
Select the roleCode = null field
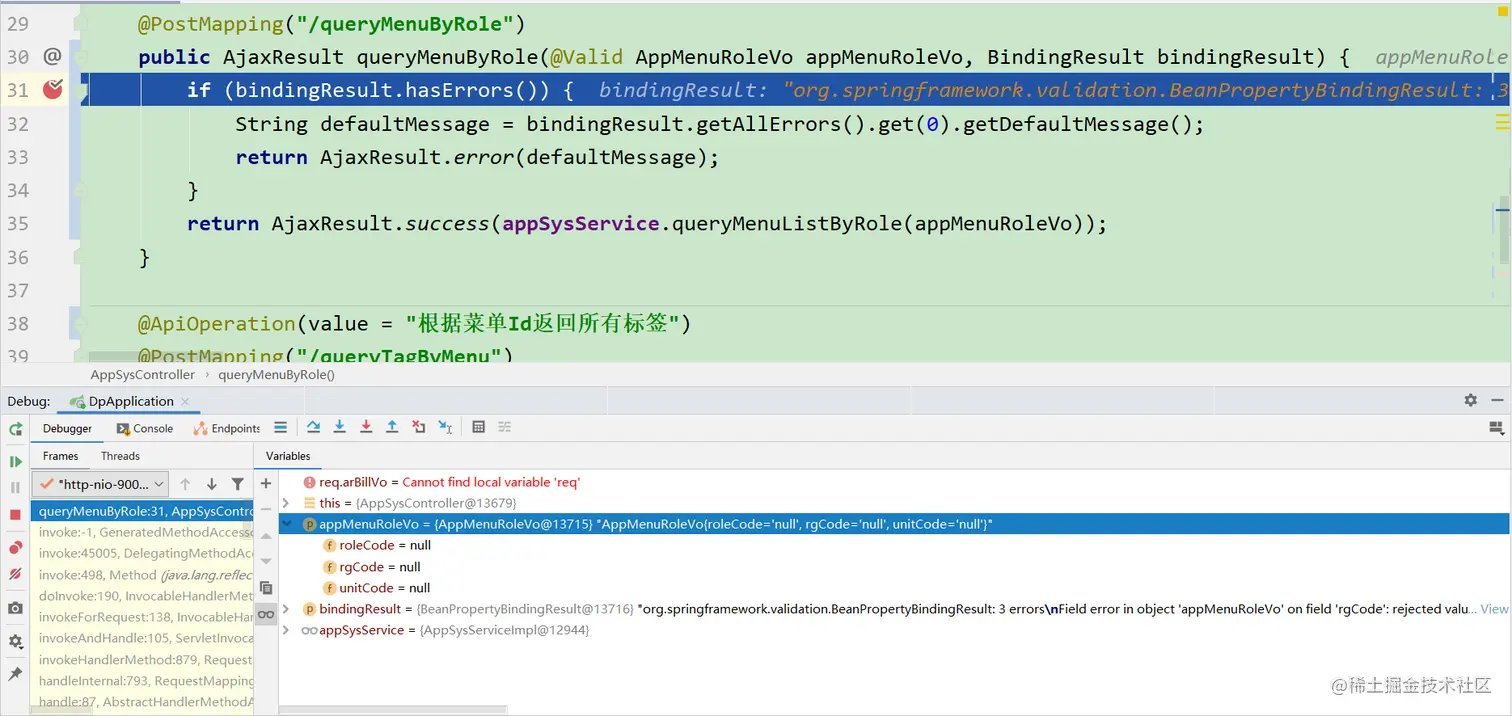[x=377, y=545]
